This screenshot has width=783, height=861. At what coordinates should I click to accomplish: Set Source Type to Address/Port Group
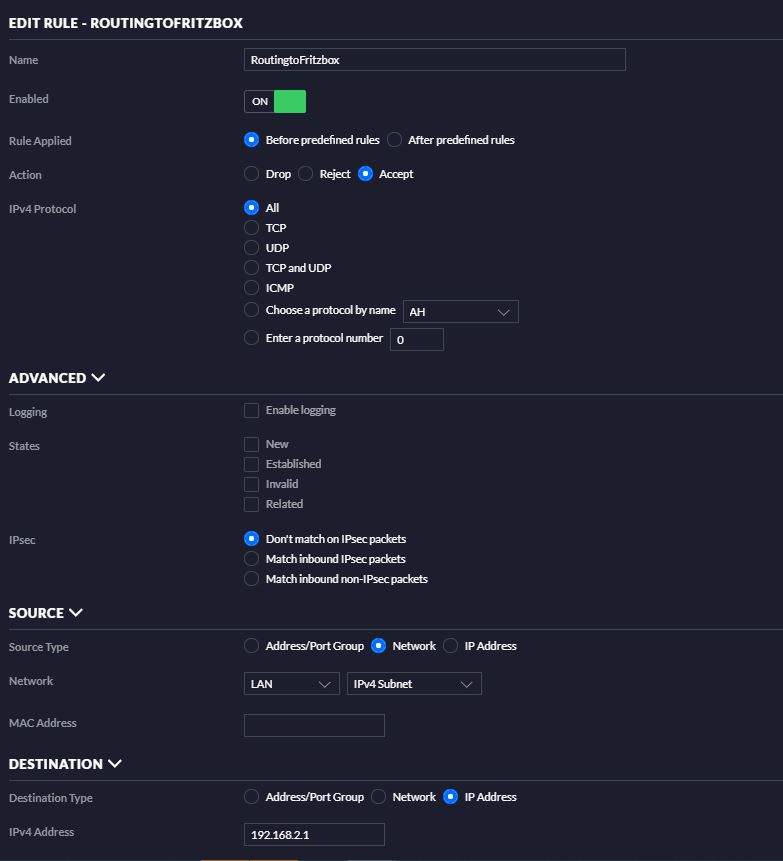pyautogui.click(x=251, y=646)
